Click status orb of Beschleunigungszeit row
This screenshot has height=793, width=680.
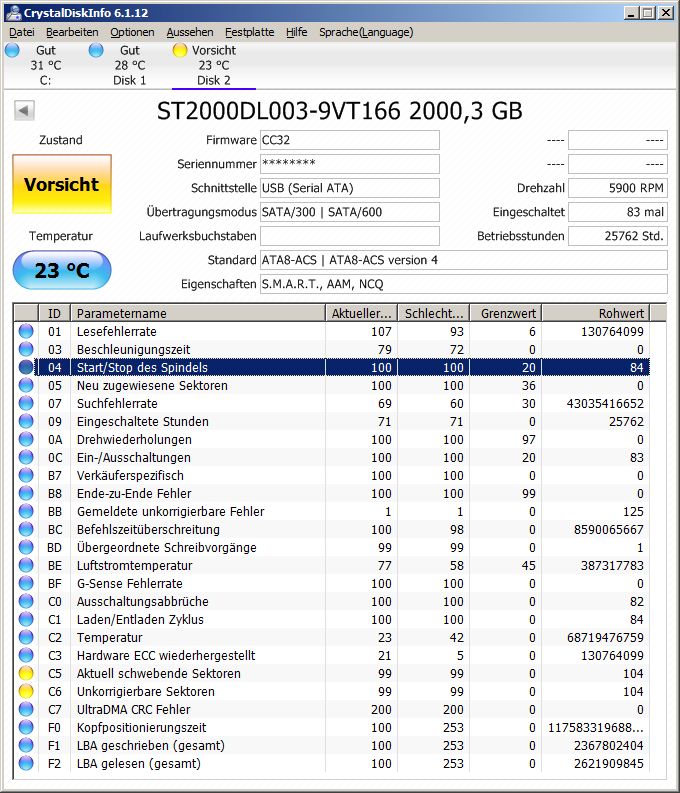[26, 349]
